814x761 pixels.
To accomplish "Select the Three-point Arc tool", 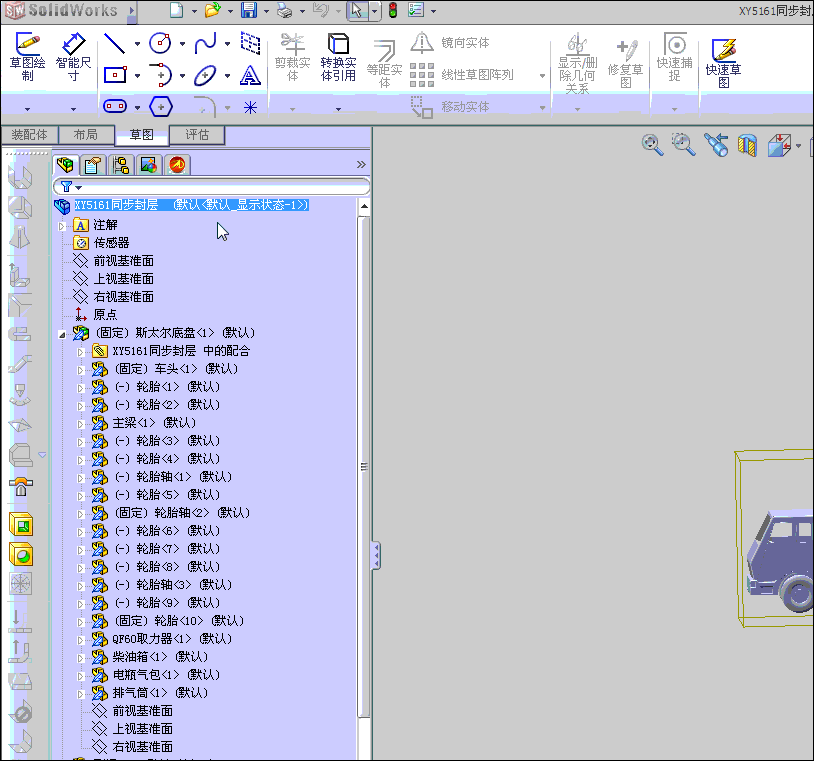I will [x=160, y=75].
